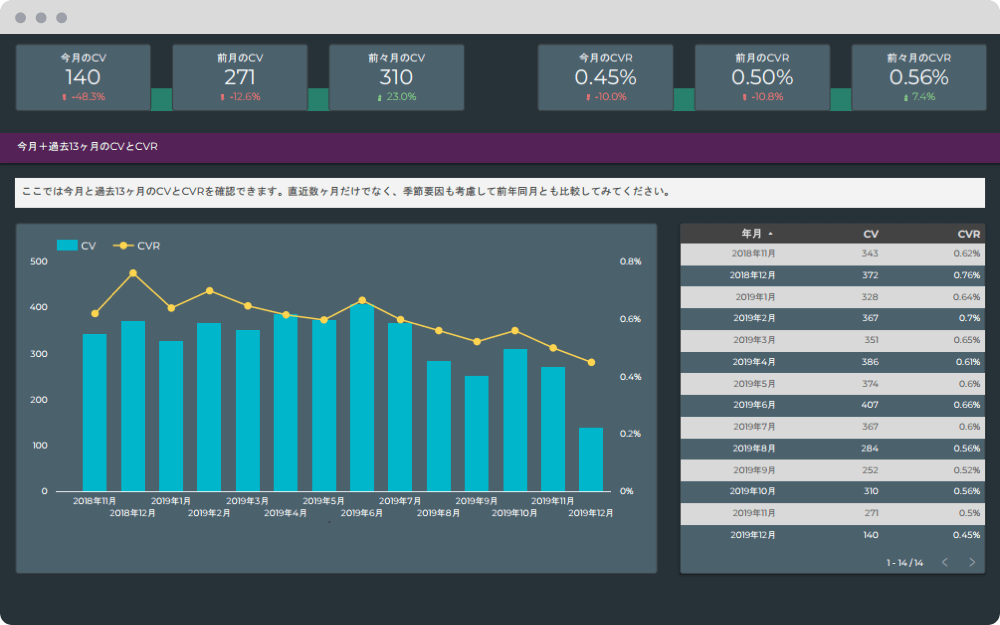Click red down arrow in 前月のCVR card
This screenshot has width=1000, height=625.
click(x=744, y=97)
